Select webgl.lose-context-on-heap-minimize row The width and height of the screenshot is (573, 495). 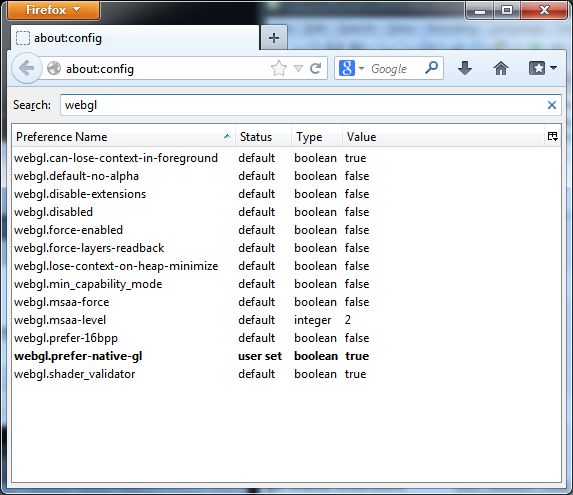pos(286,266)
